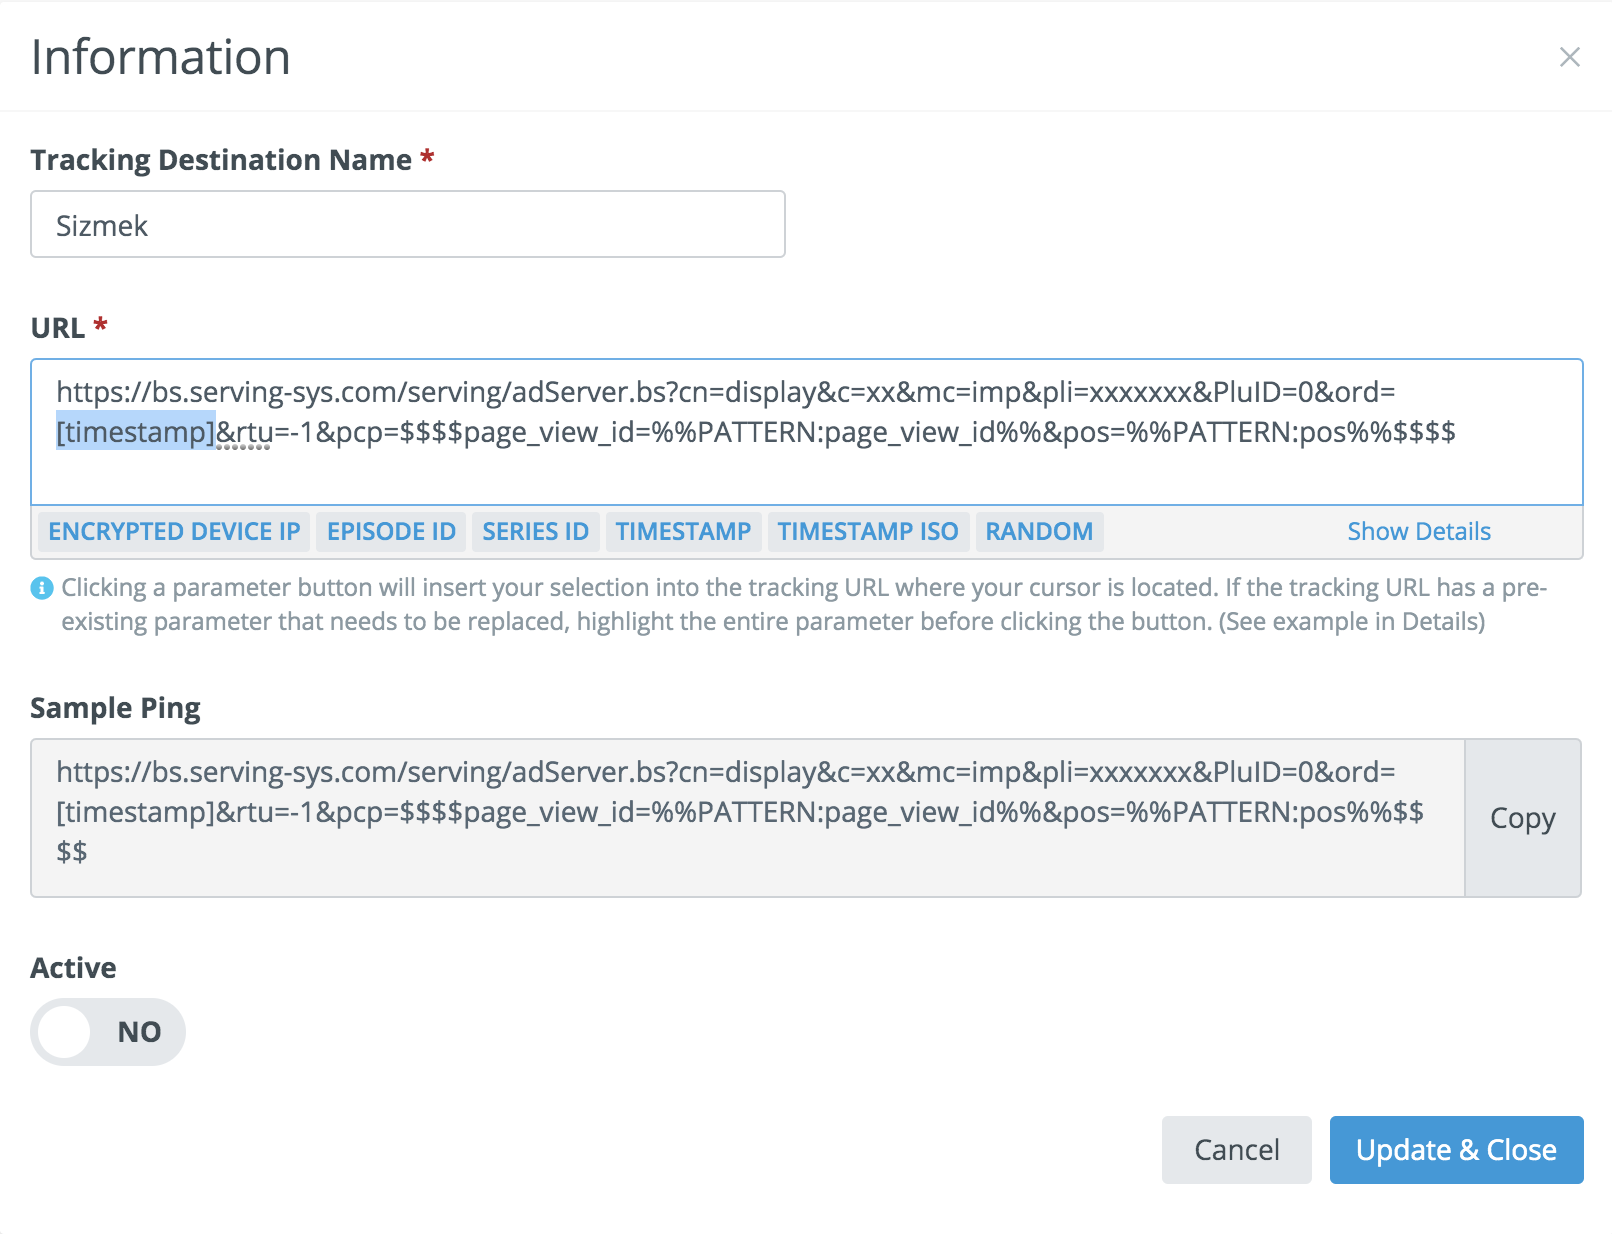Click the TIMESTAMP ISO parameter button
The height and width of the screenshot is (1234, 1612).
pyautogui.click(x=867, y=532)
